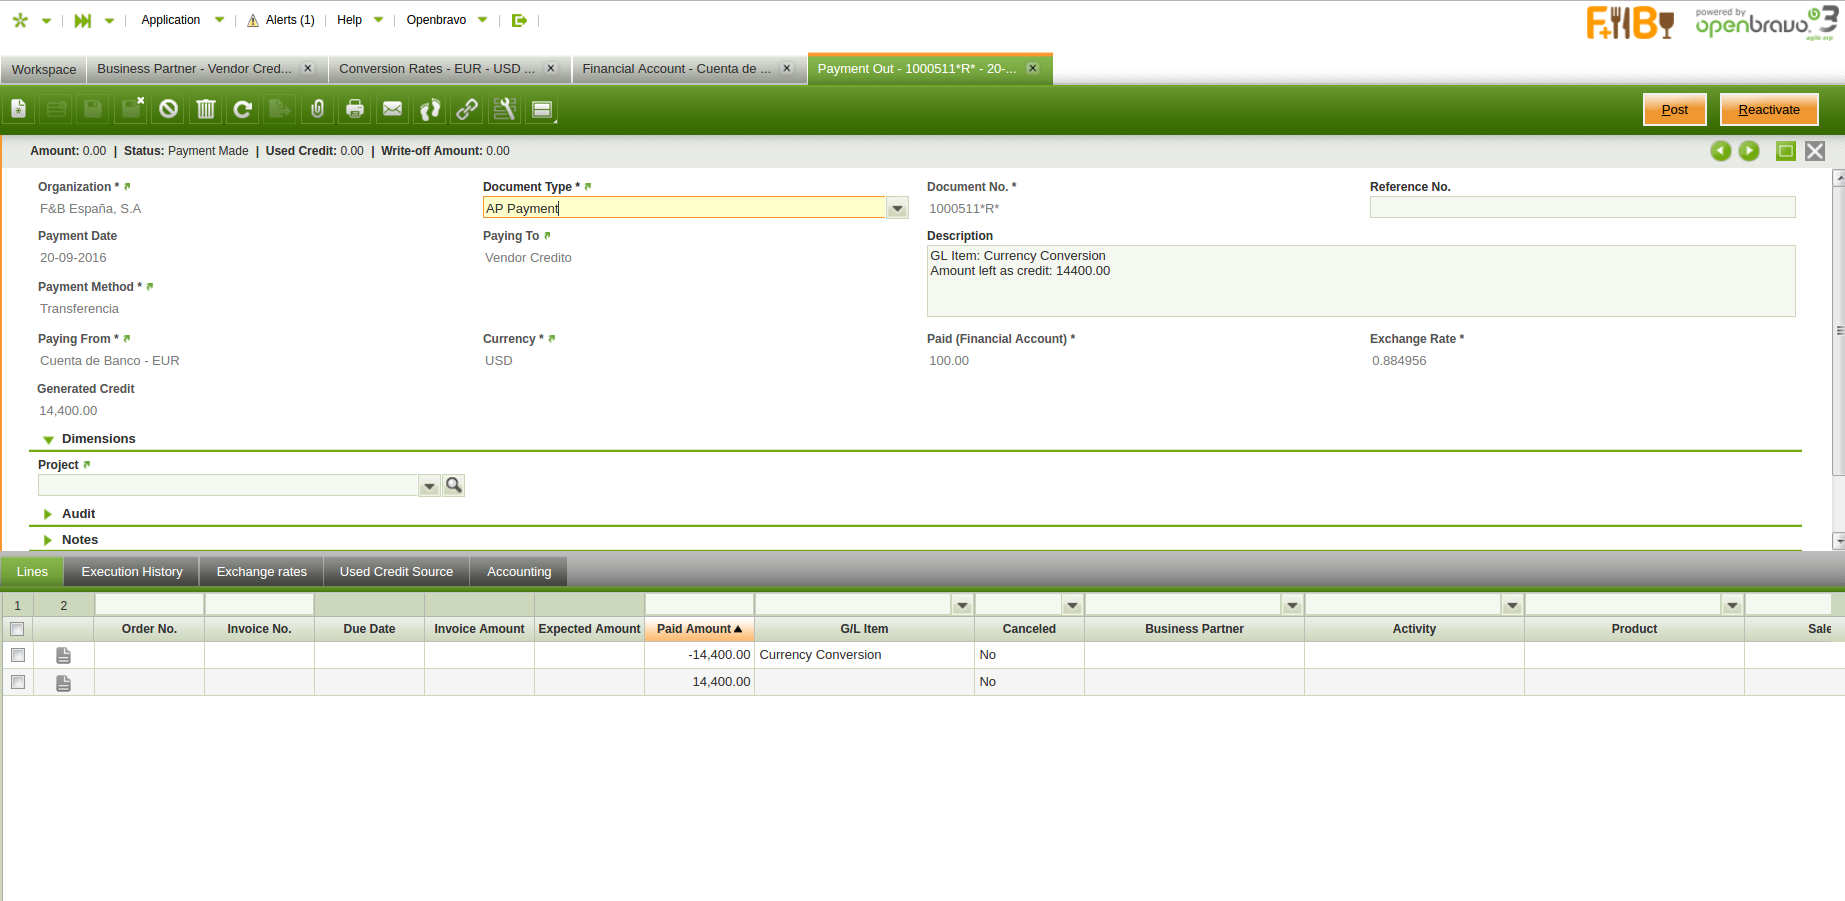This screenshot has width=1845, height=901.
Task: Click the trash delete record icon
Action: [x=205, y=109]
